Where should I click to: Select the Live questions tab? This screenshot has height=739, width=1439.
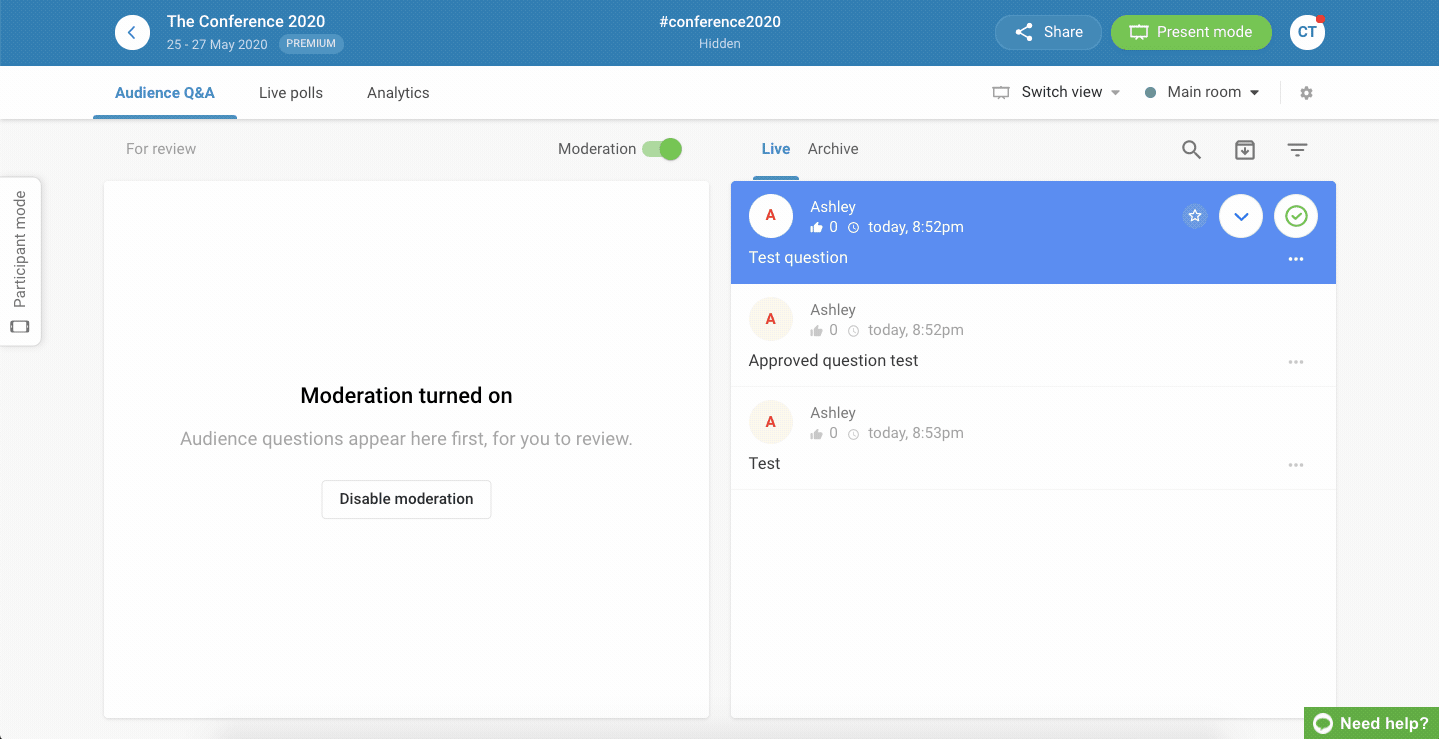coord(776,149)
